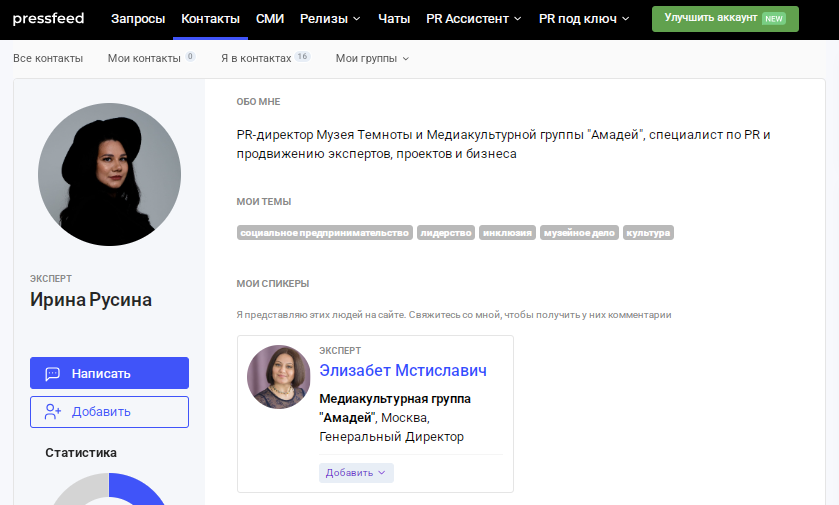Select the Контакты tab
The width and height of the screenshot is (839, 505).
click(210, 19)
